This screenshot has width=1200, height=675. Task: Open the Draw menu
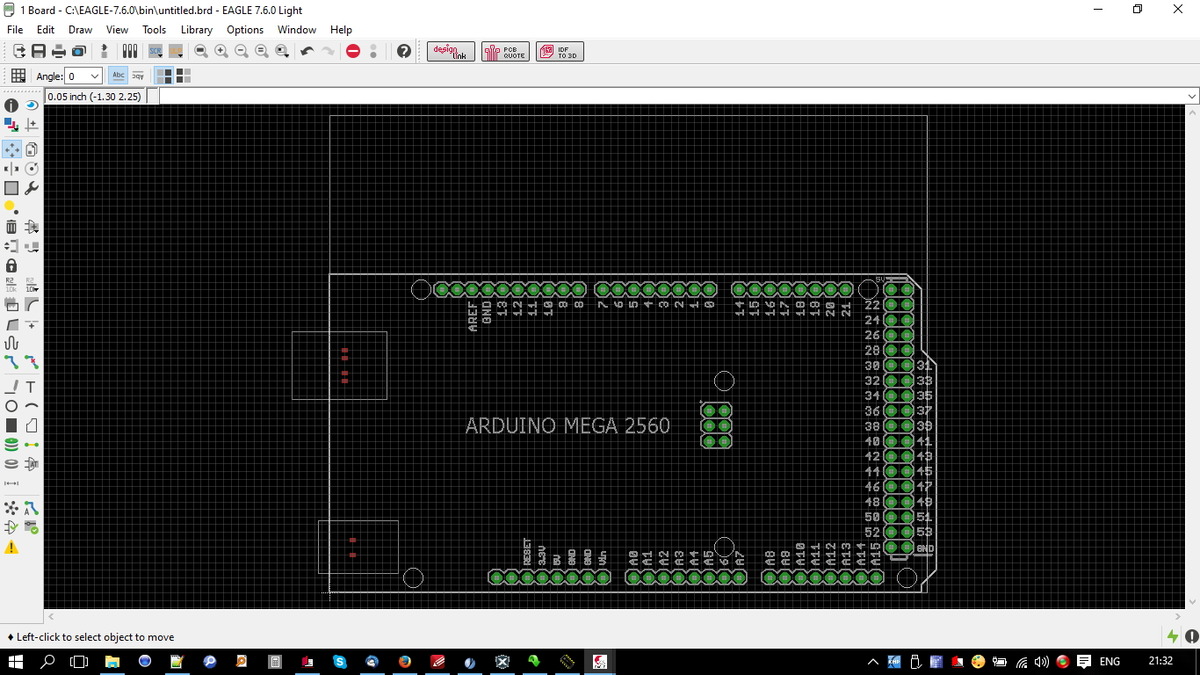[x=80, y=29]
